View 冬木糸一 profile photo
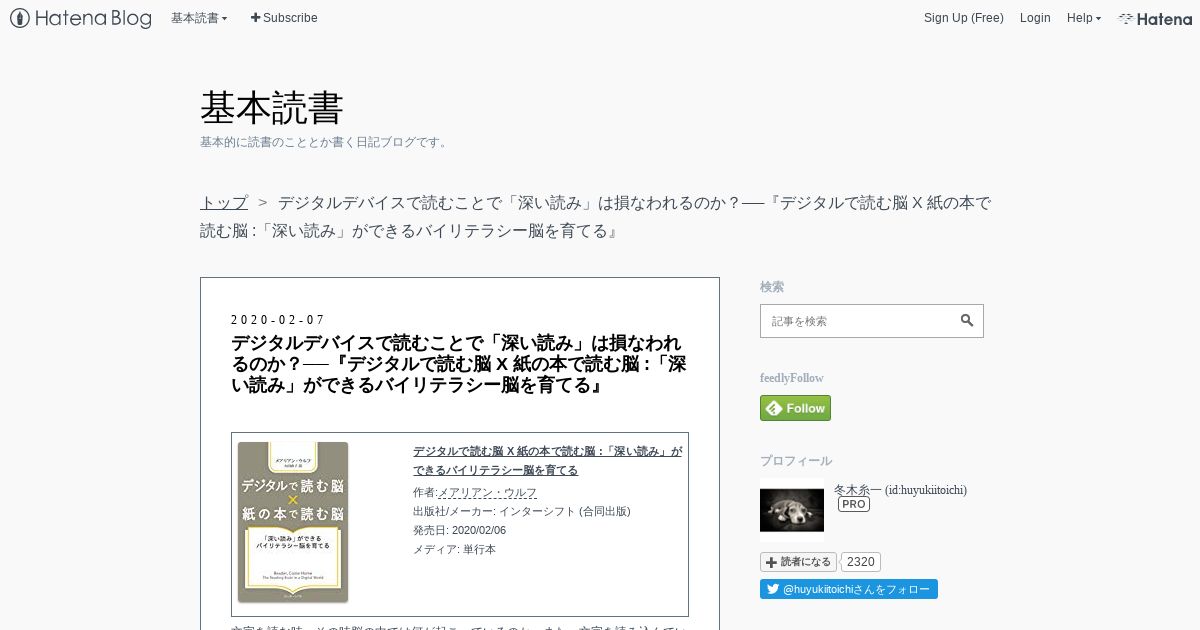The height and width of the screenshot is (630, 1200). [792, 510]
